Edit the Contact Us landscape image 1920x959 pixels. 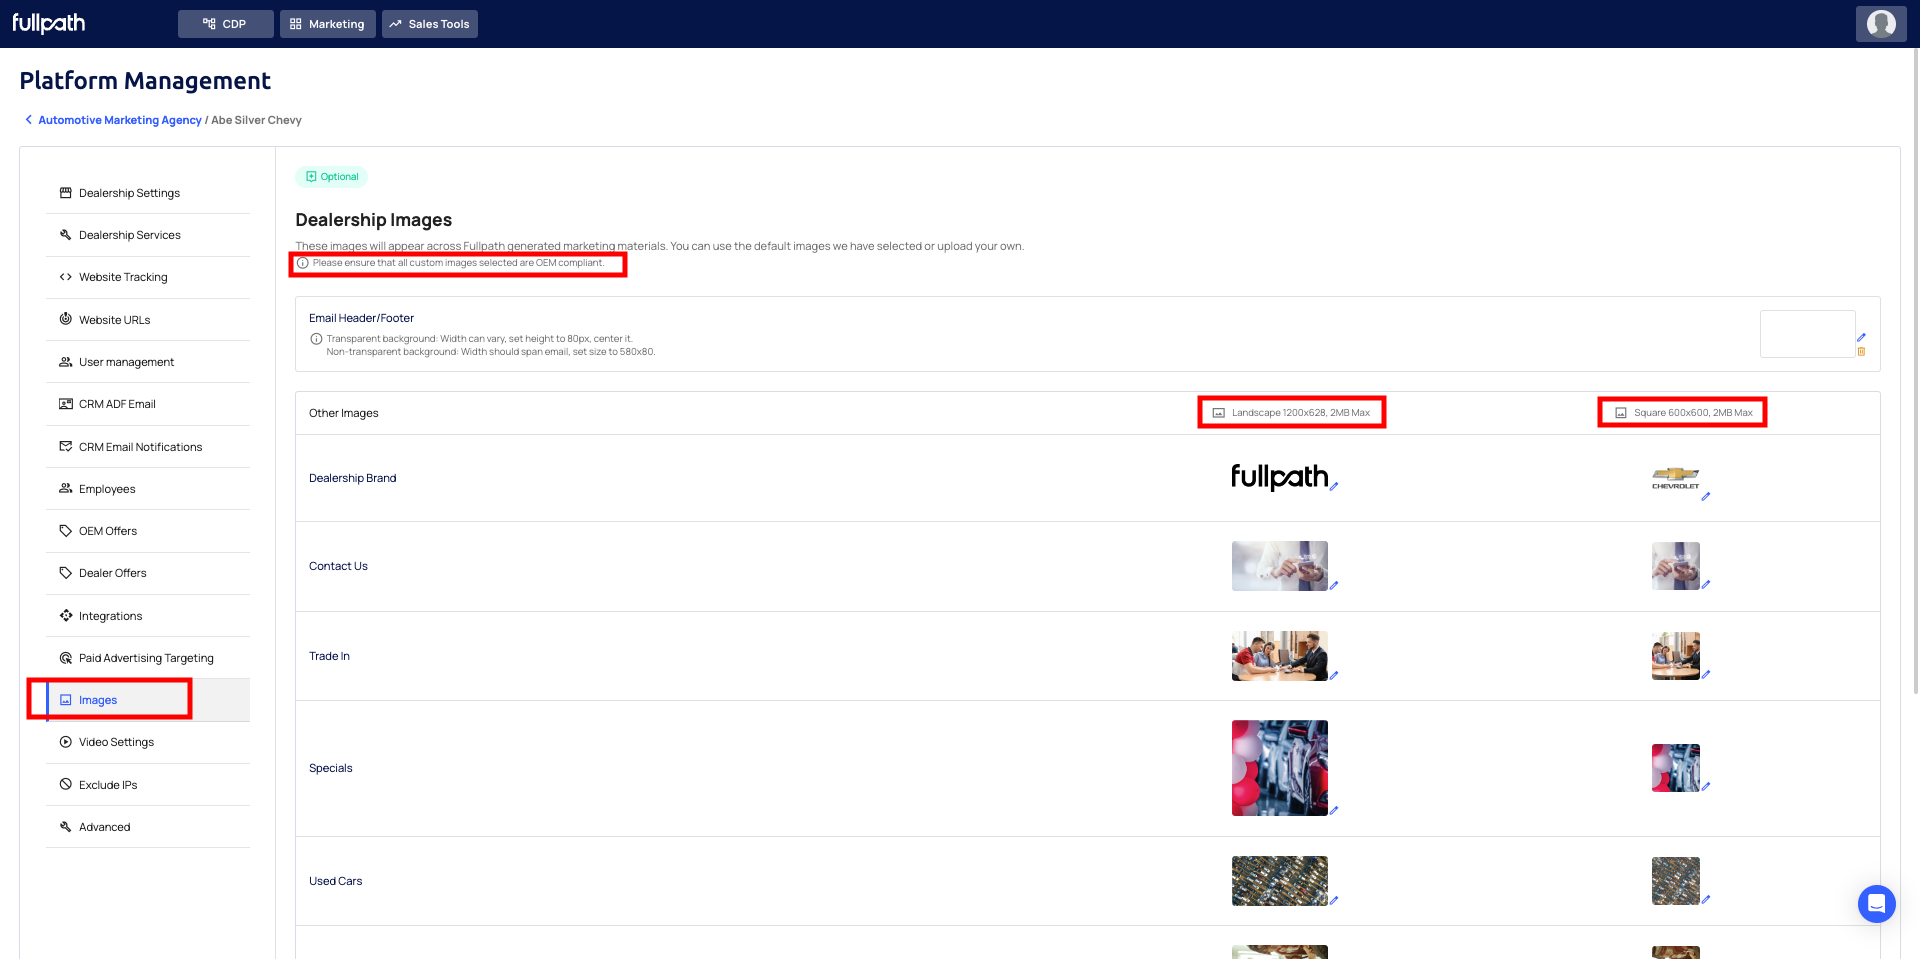[1334, 586]
